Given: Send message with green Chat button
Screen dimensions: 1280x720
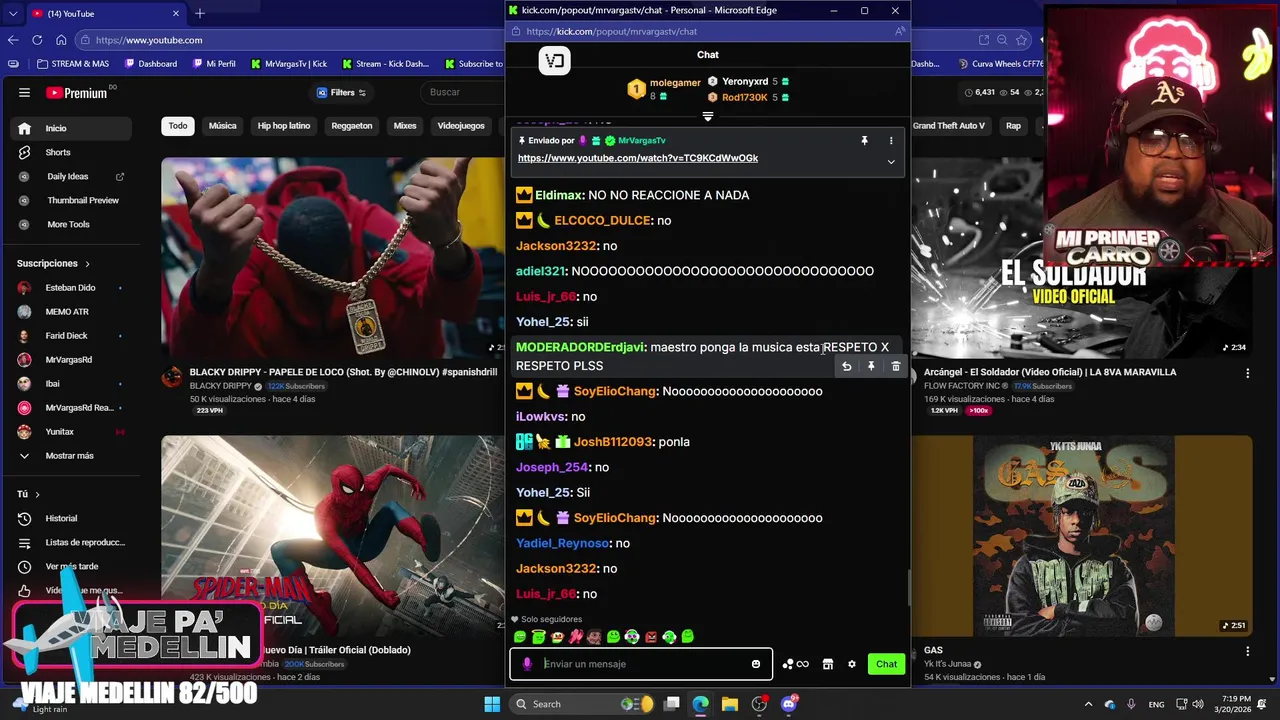Looking at the screenshot, I should coord(887,664).
